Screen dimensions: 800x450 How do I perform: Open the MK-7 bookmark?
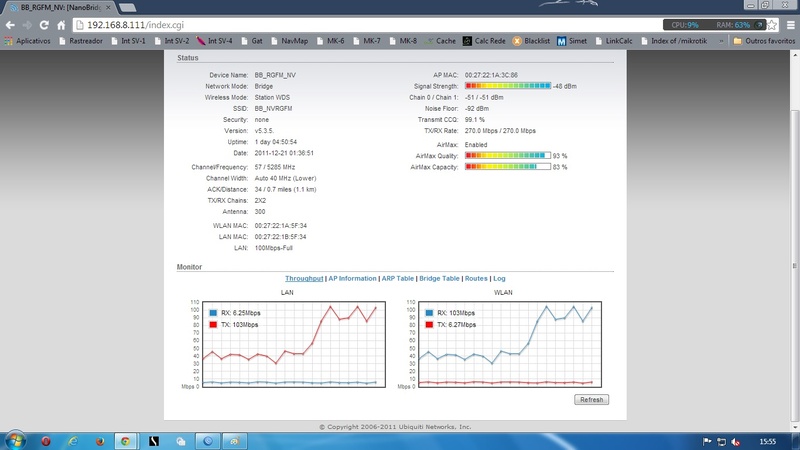pyautogui.click(x=366, y=41)
